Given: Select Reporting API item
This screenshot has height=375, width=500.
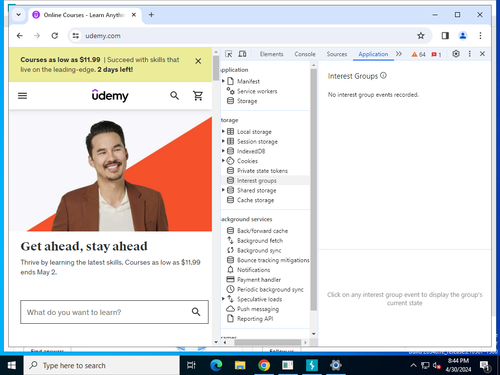Looking at the screenshot, I should point(255,319).
